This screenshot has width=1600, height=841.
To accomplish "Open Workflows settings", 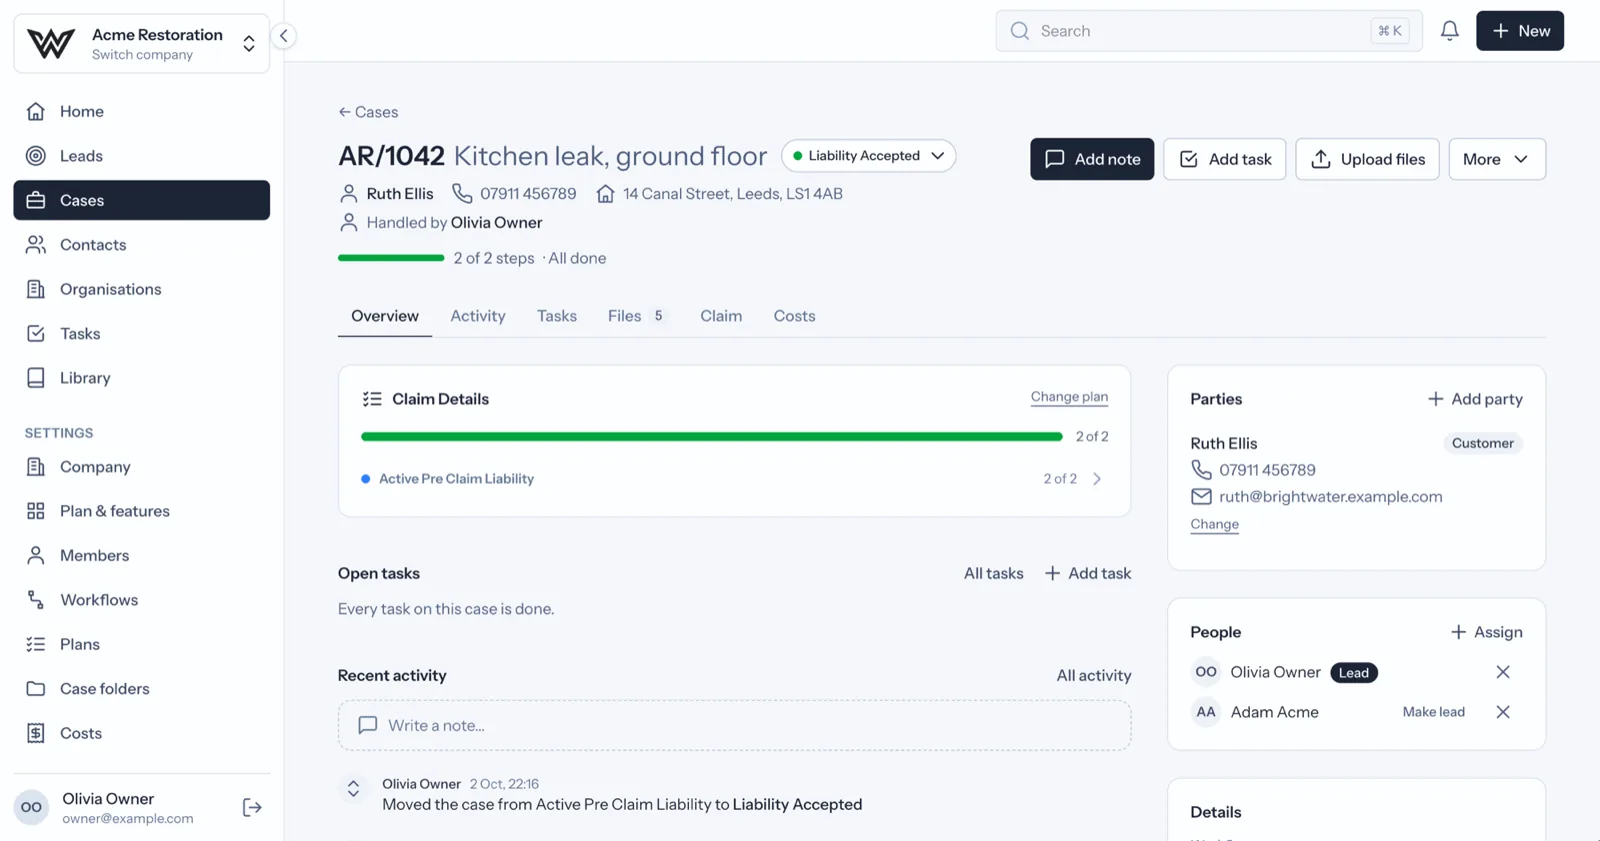I will pos(141,600).
